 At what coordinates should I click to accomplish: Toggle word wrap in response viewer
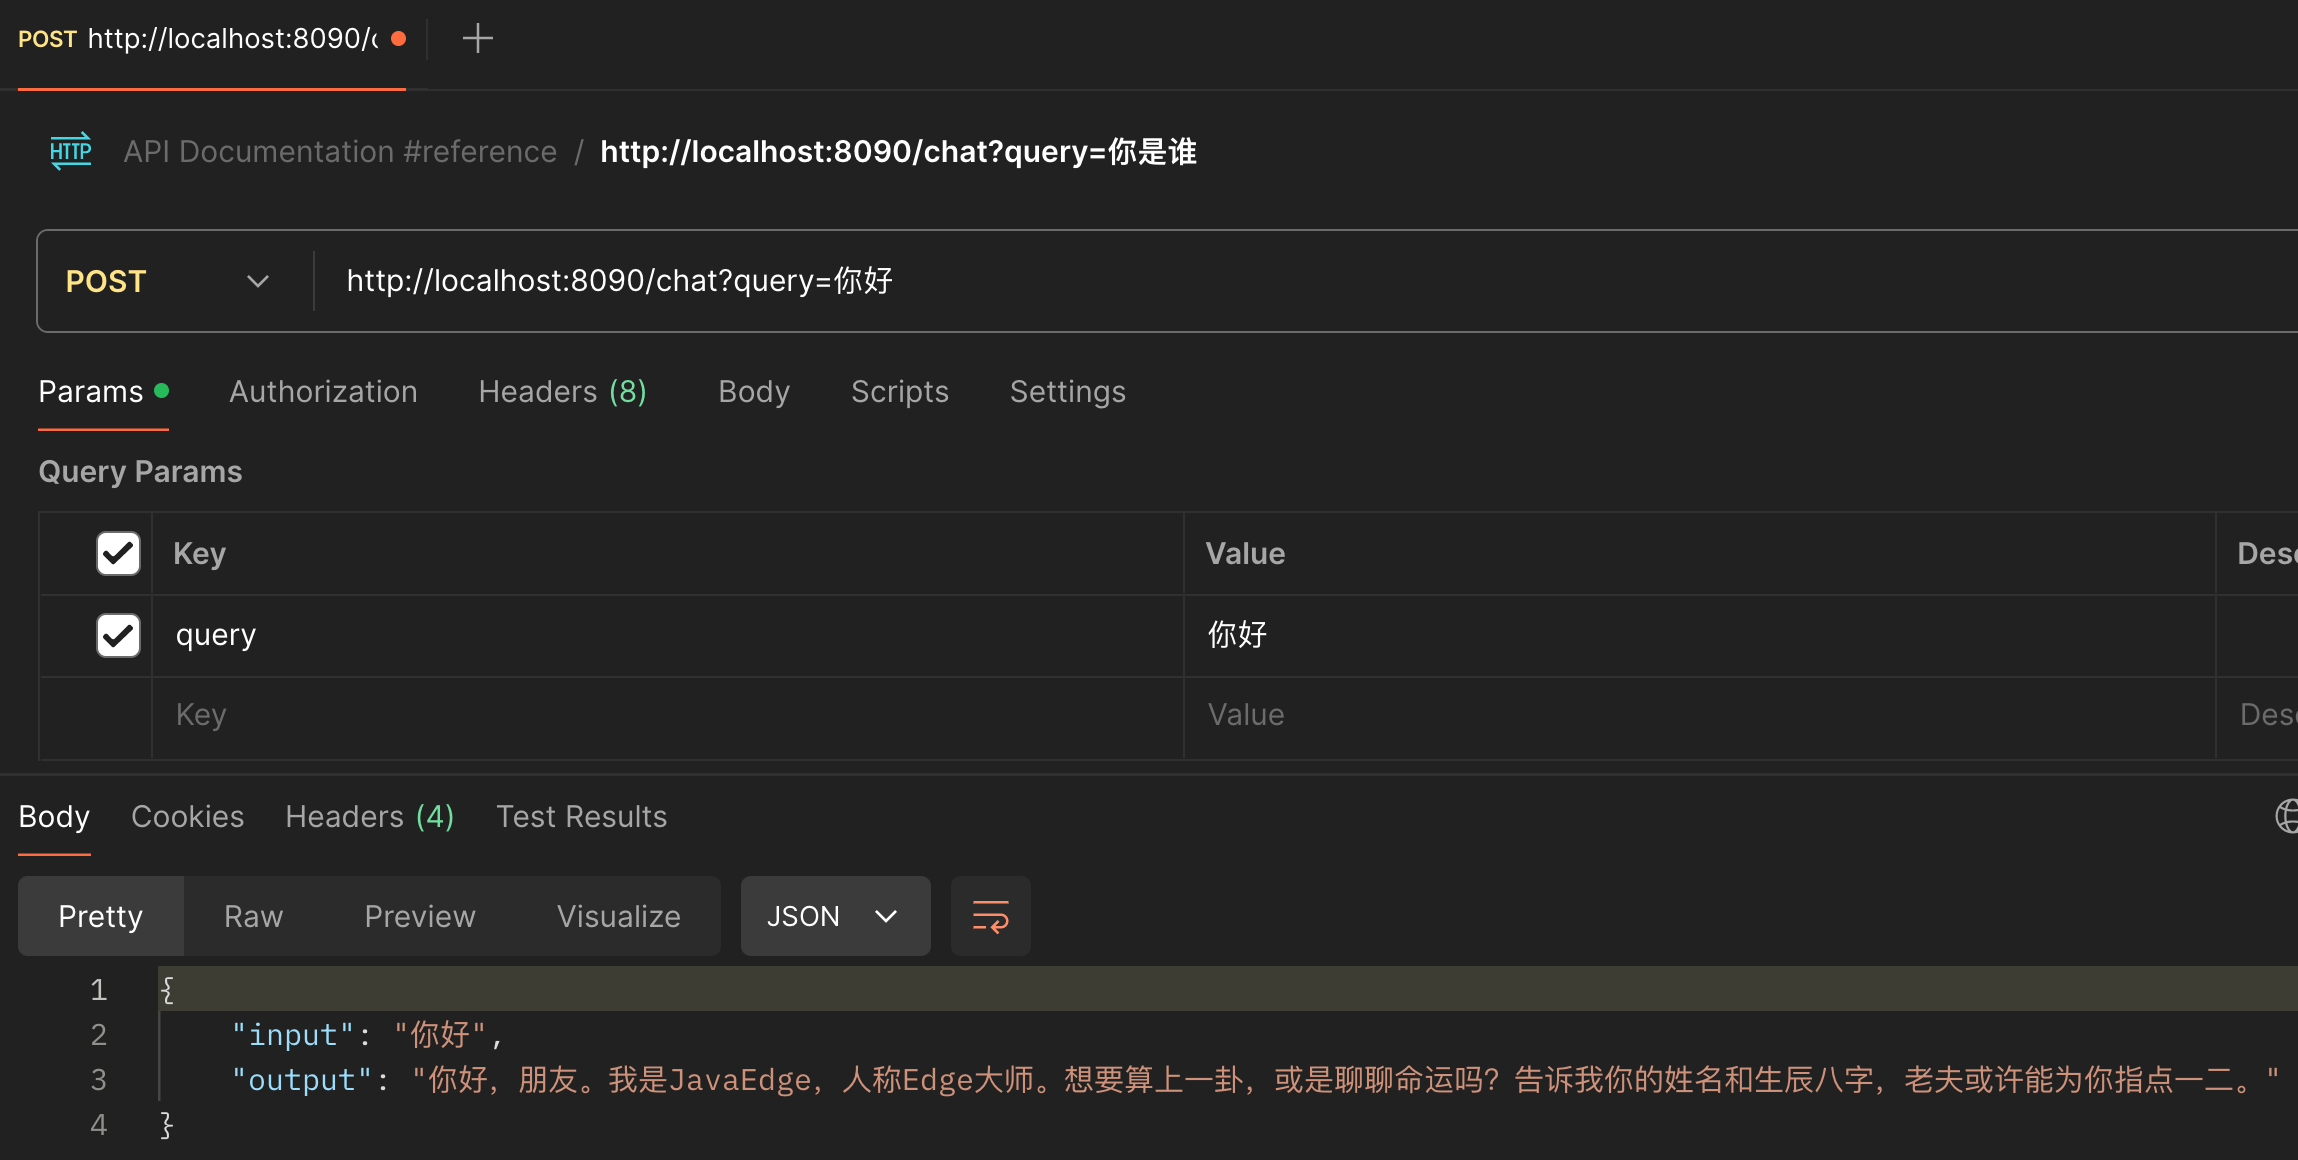990,916
